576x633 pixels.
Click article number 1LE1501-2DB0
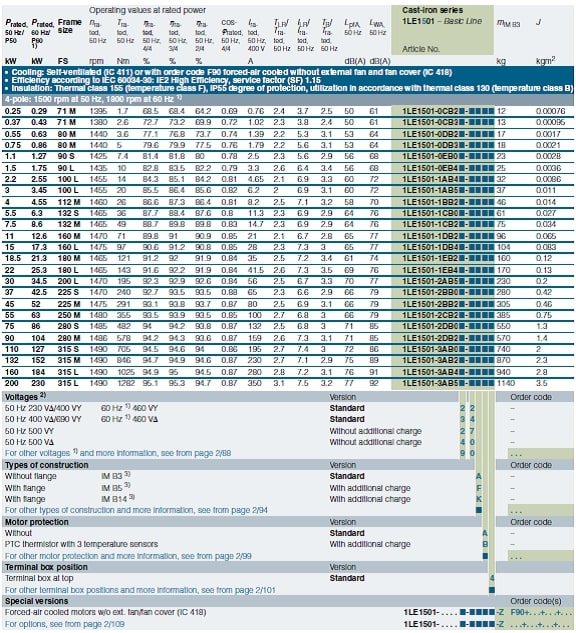[430, 326]
